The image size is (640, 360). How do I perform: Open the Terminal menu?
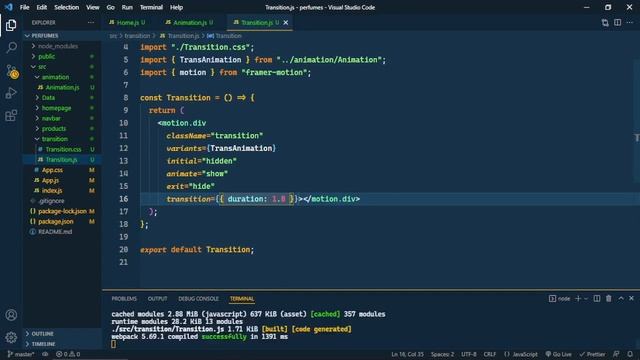click(151, 7)
